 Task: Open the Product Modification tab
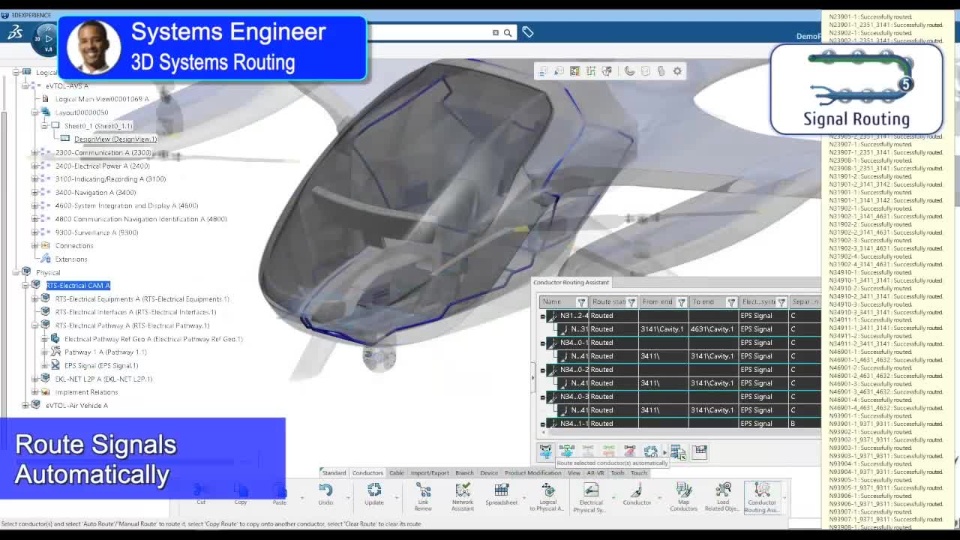pyautogui.click(x=532, y=473)
